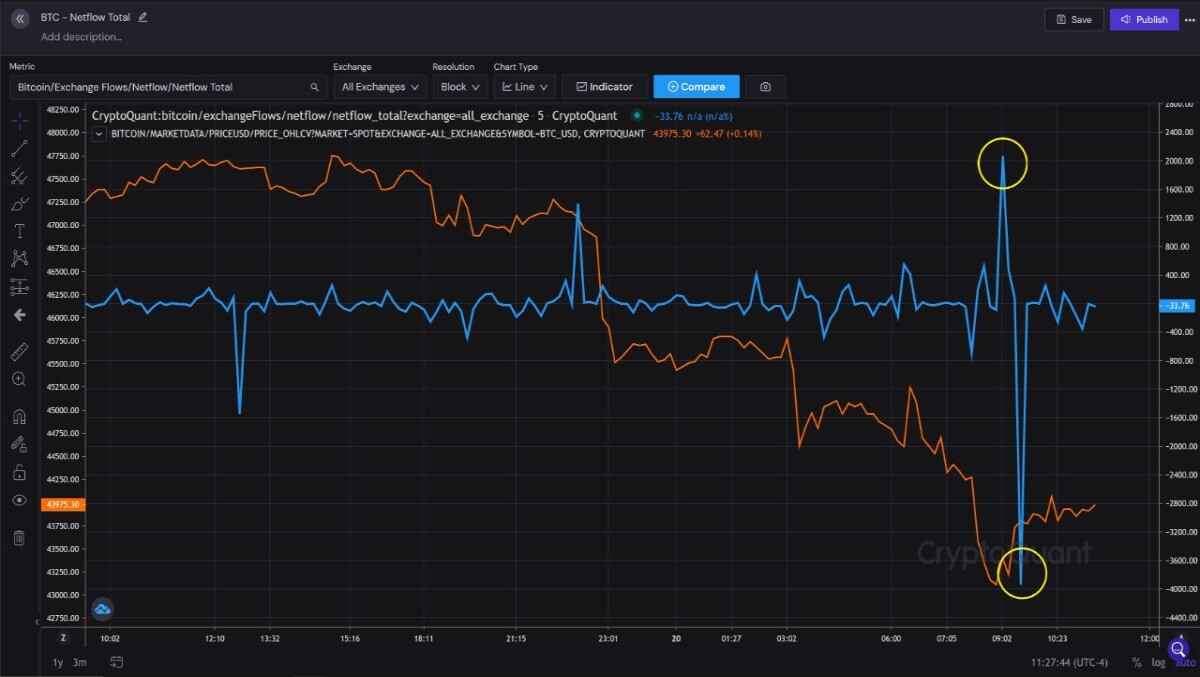
Task: Click the blue Compare button
Action: [x=696, y=87]
